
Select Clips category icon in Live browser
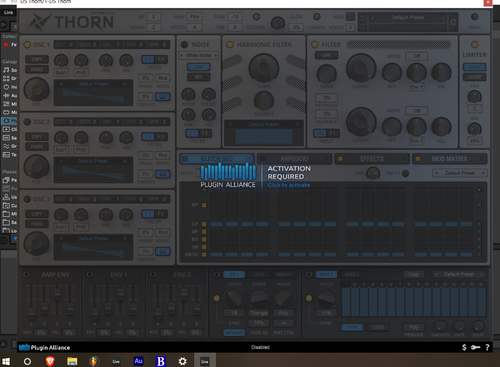(6, 129)
